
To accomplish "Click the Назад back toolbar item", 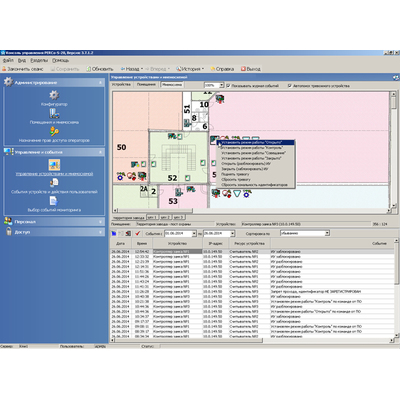I will (132, 69).
